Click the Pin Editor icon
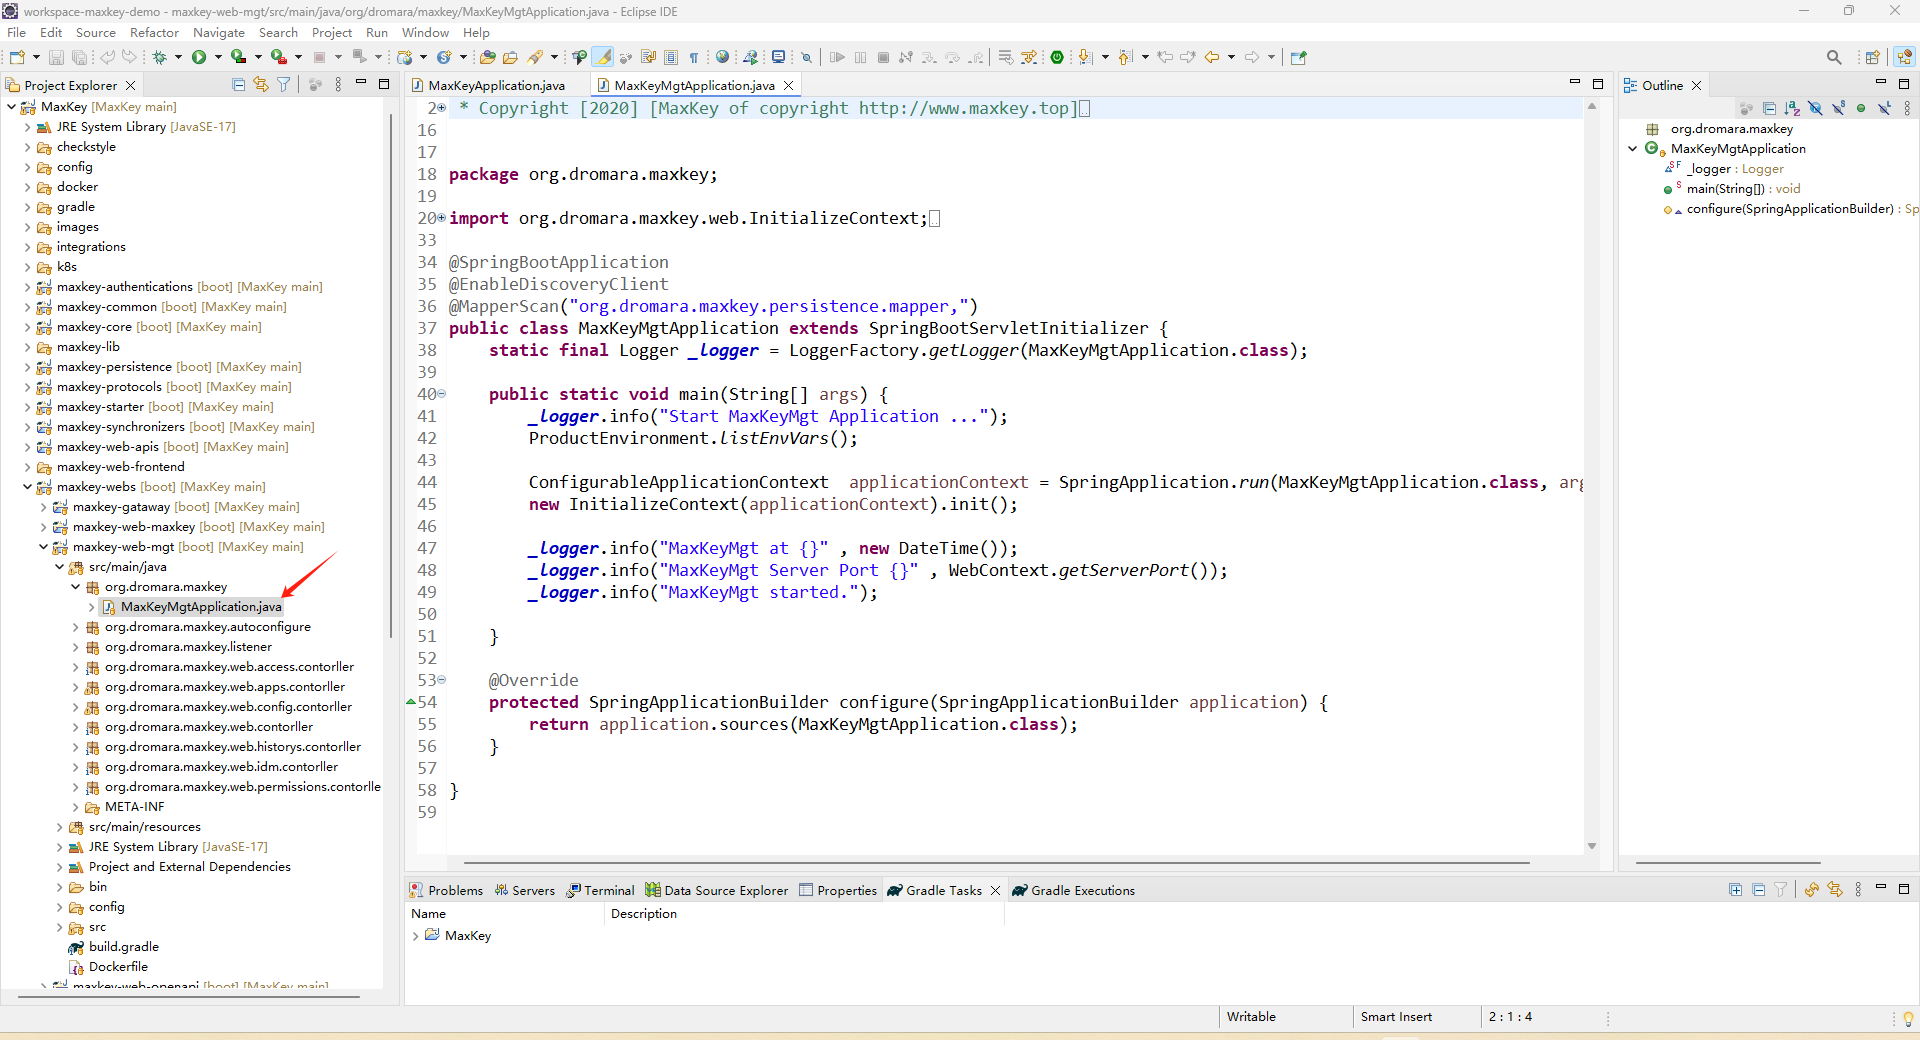Viewport: 1920px width, 1040px height. 1299,57
